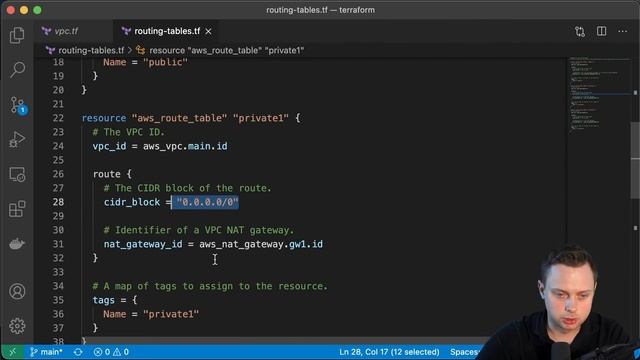Split the editor right

click(x=601, y=31)
